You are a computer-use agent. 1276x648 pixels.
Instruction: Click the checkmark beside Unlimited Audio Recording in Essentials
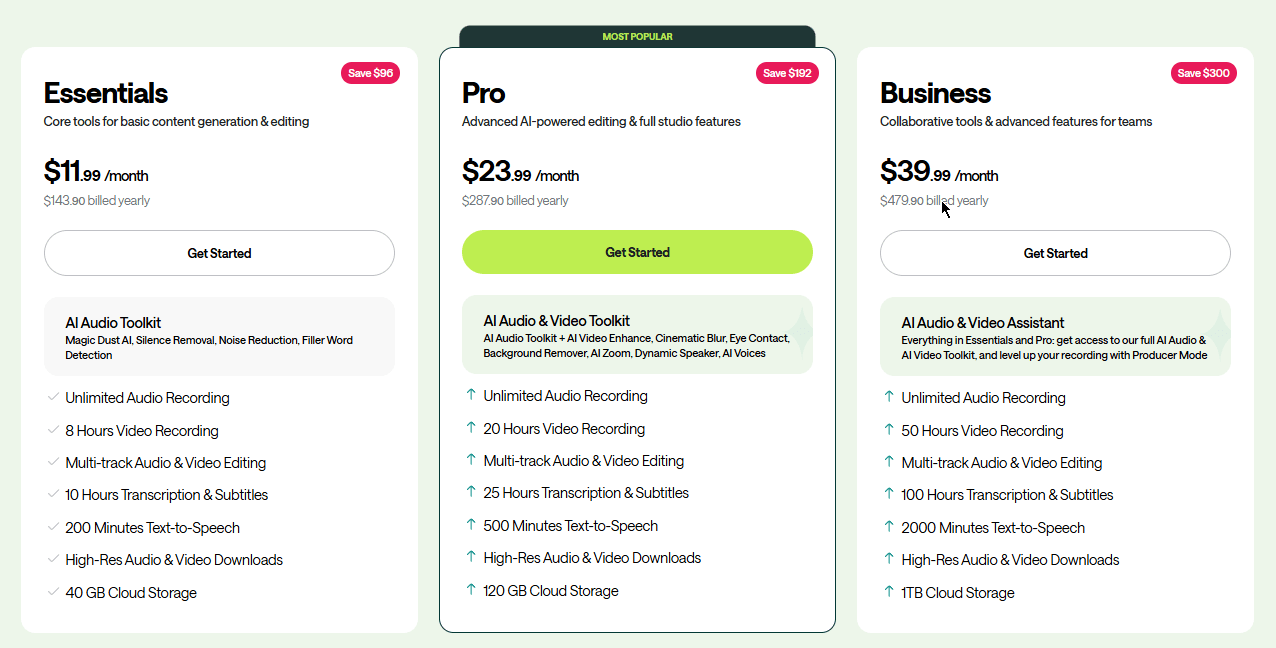pyautogui.click(x=53, y=397)
